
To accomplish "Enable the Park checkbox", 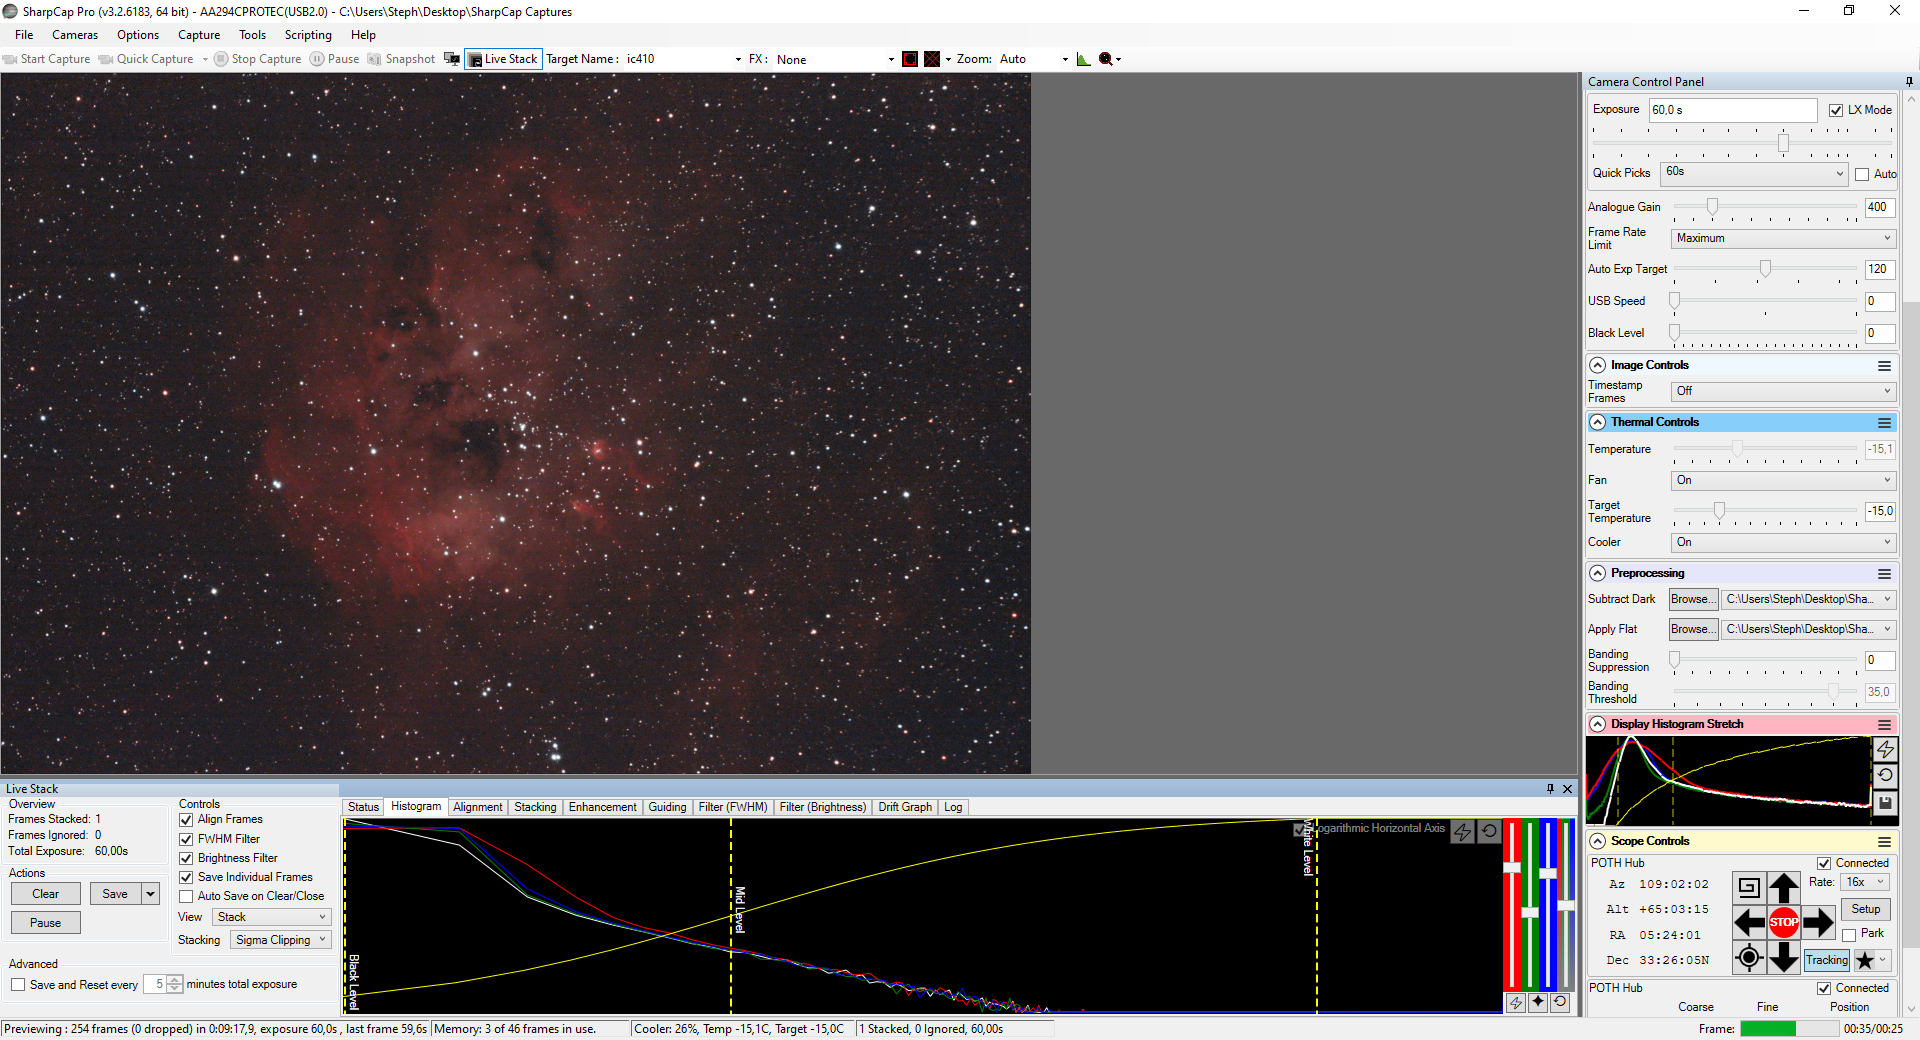I will pyautogui.click(x=1849, y=934).
